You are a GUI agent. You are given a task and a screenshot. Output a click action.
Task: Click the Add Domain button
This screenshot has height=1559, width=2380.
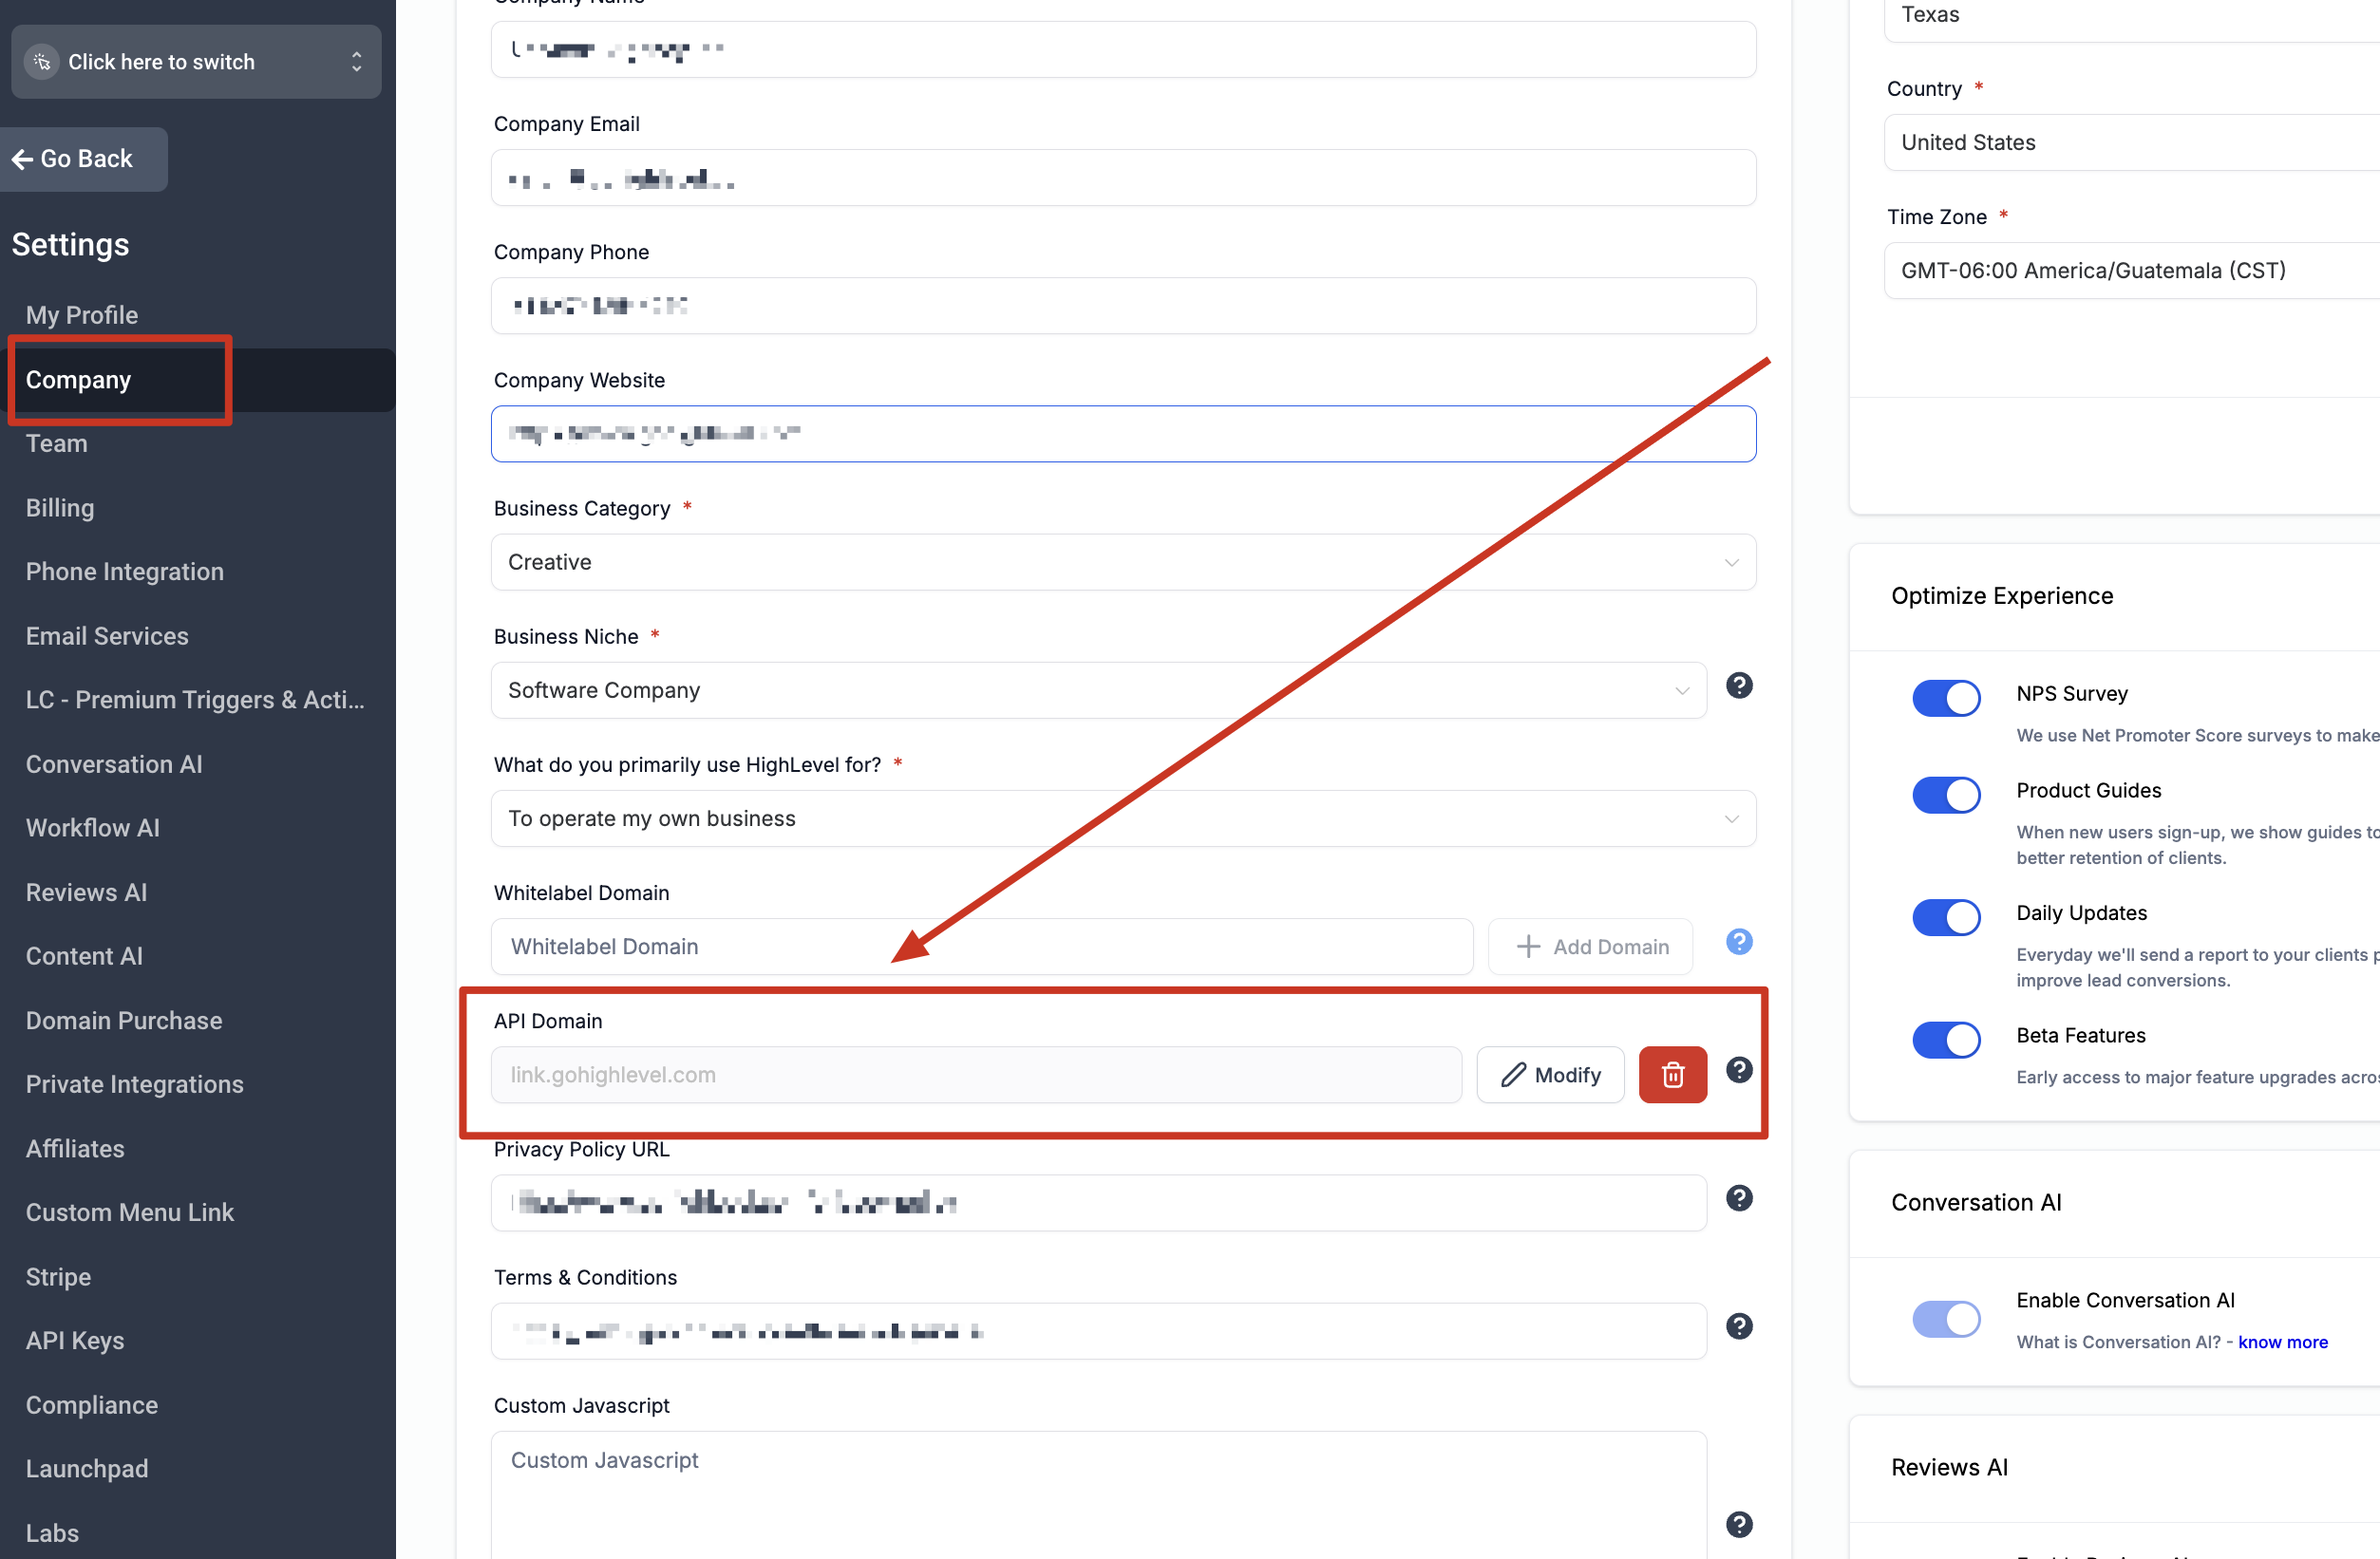coord(1589,946)
